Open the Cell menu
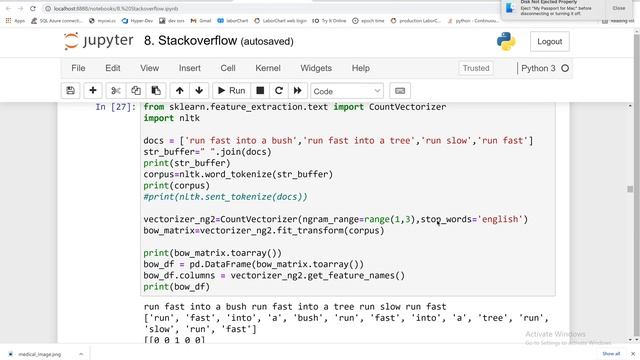The width and height of the screenshot is (640, 360). point(228,68)
